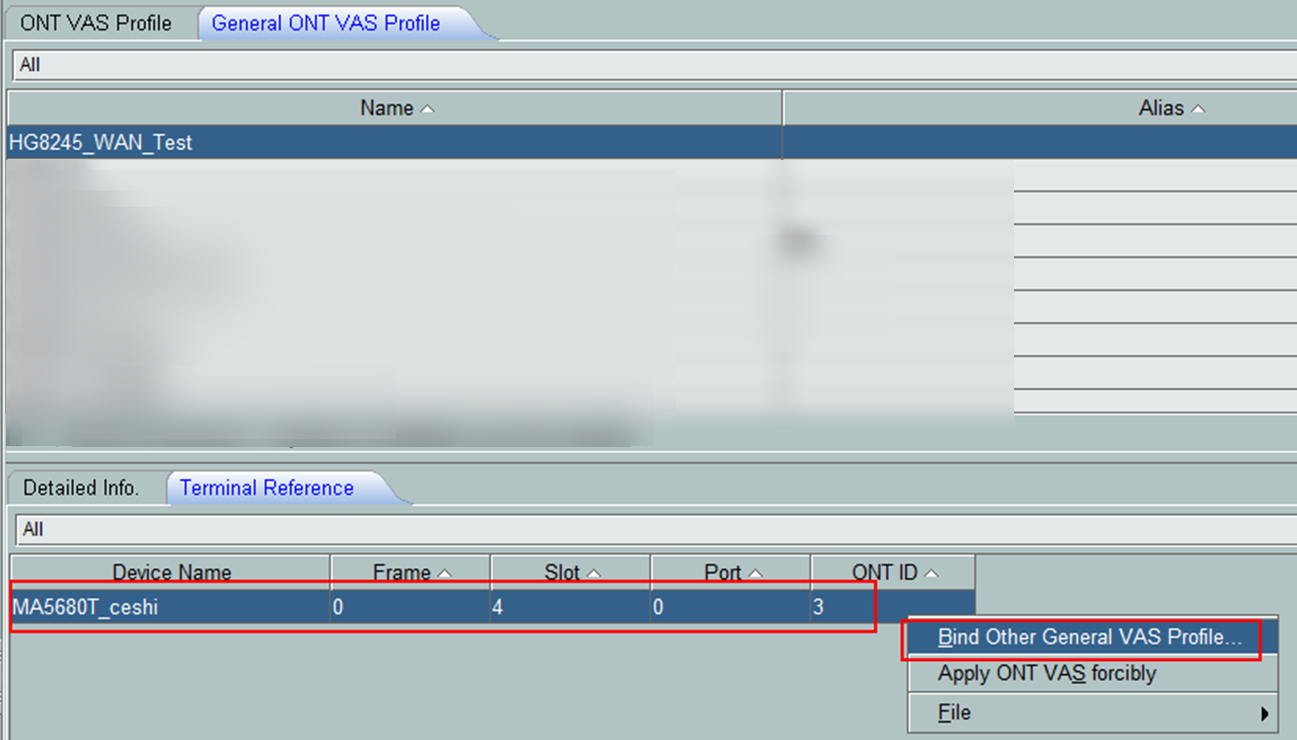
Task: Click sort arrow on Alias column
Action: (x=1198, y=109)
